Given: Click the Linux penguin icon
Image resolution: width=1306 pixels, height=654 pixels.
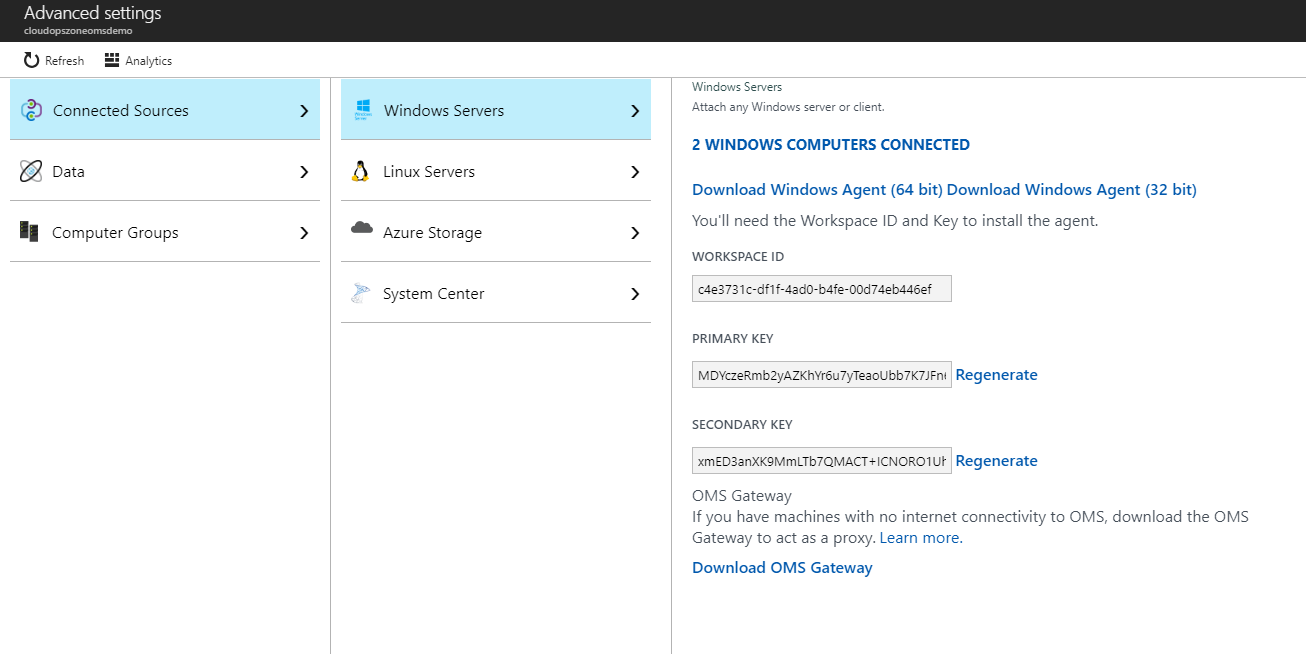Looking at the screenshot, I should tap(361, 171).
